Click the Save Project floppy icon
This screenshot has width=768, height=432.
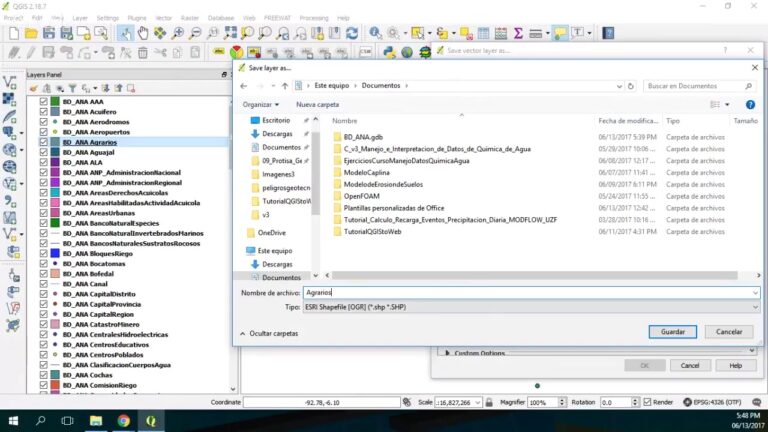48,33
